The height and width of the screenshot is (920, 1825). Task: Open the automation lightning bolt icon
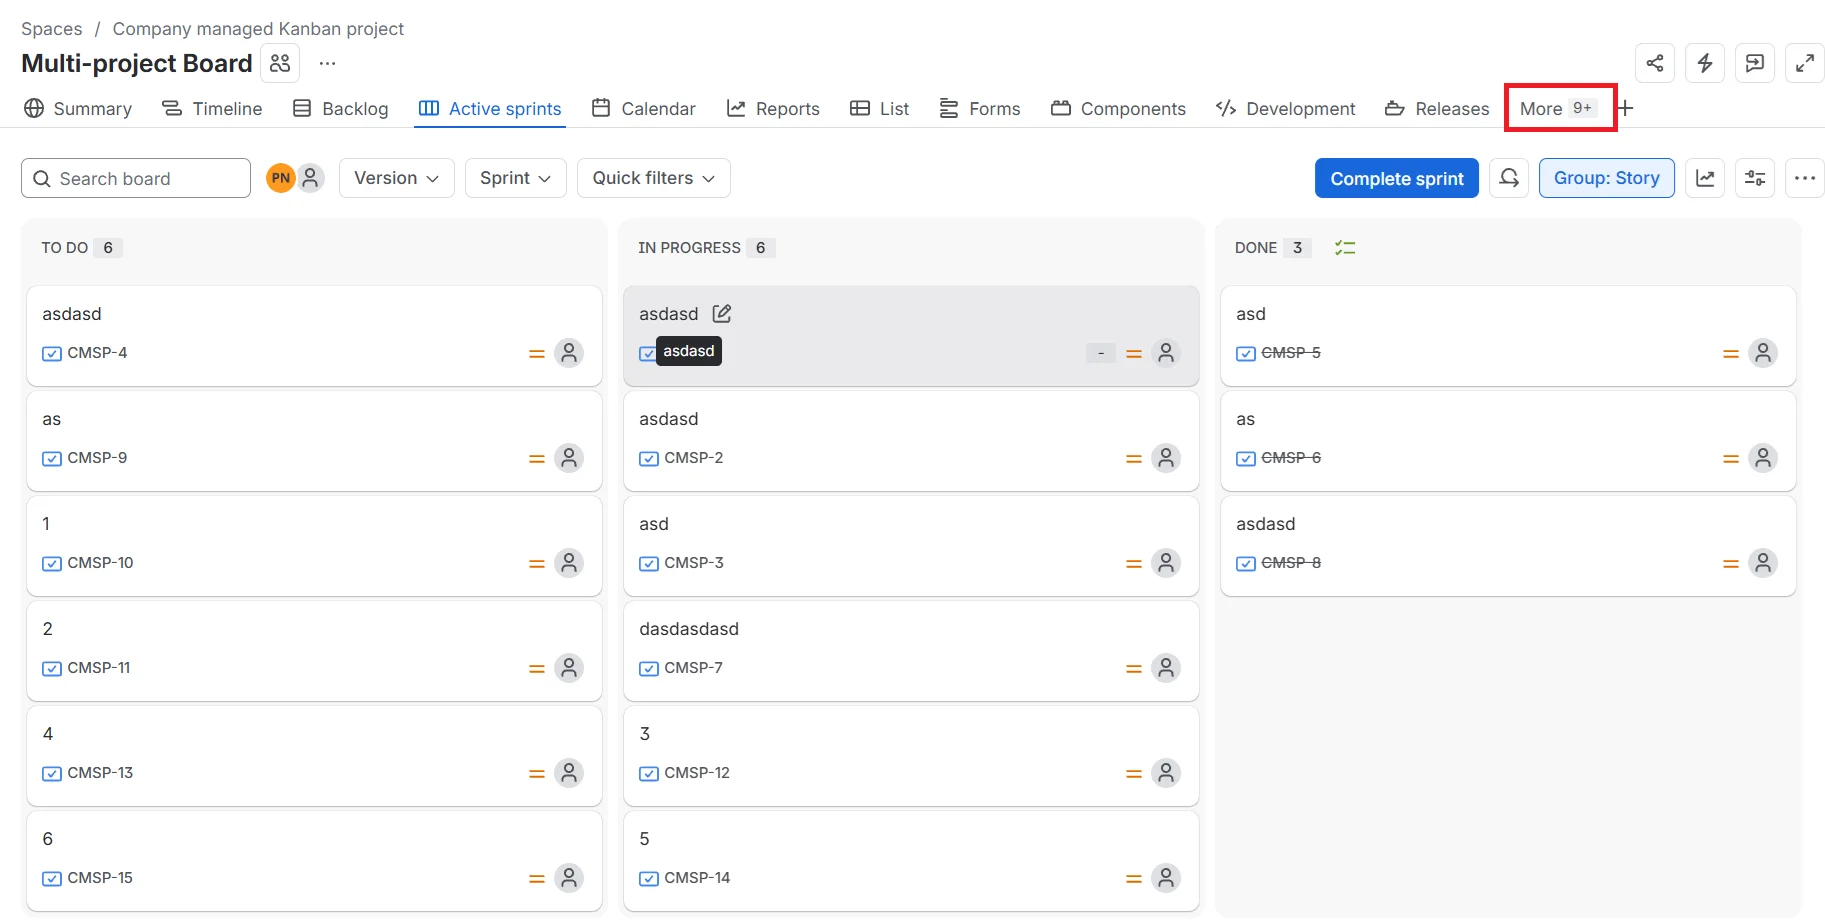pos(1705,63)
